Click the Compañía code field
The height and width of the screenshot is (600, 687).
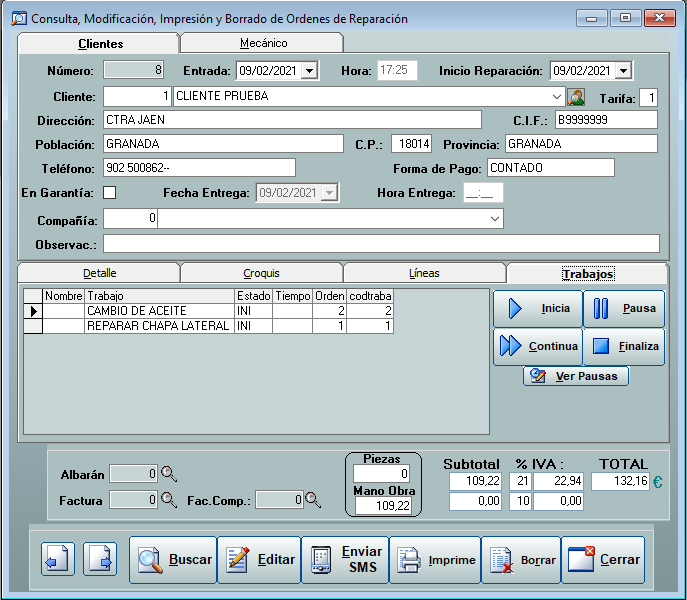point(131,218)
